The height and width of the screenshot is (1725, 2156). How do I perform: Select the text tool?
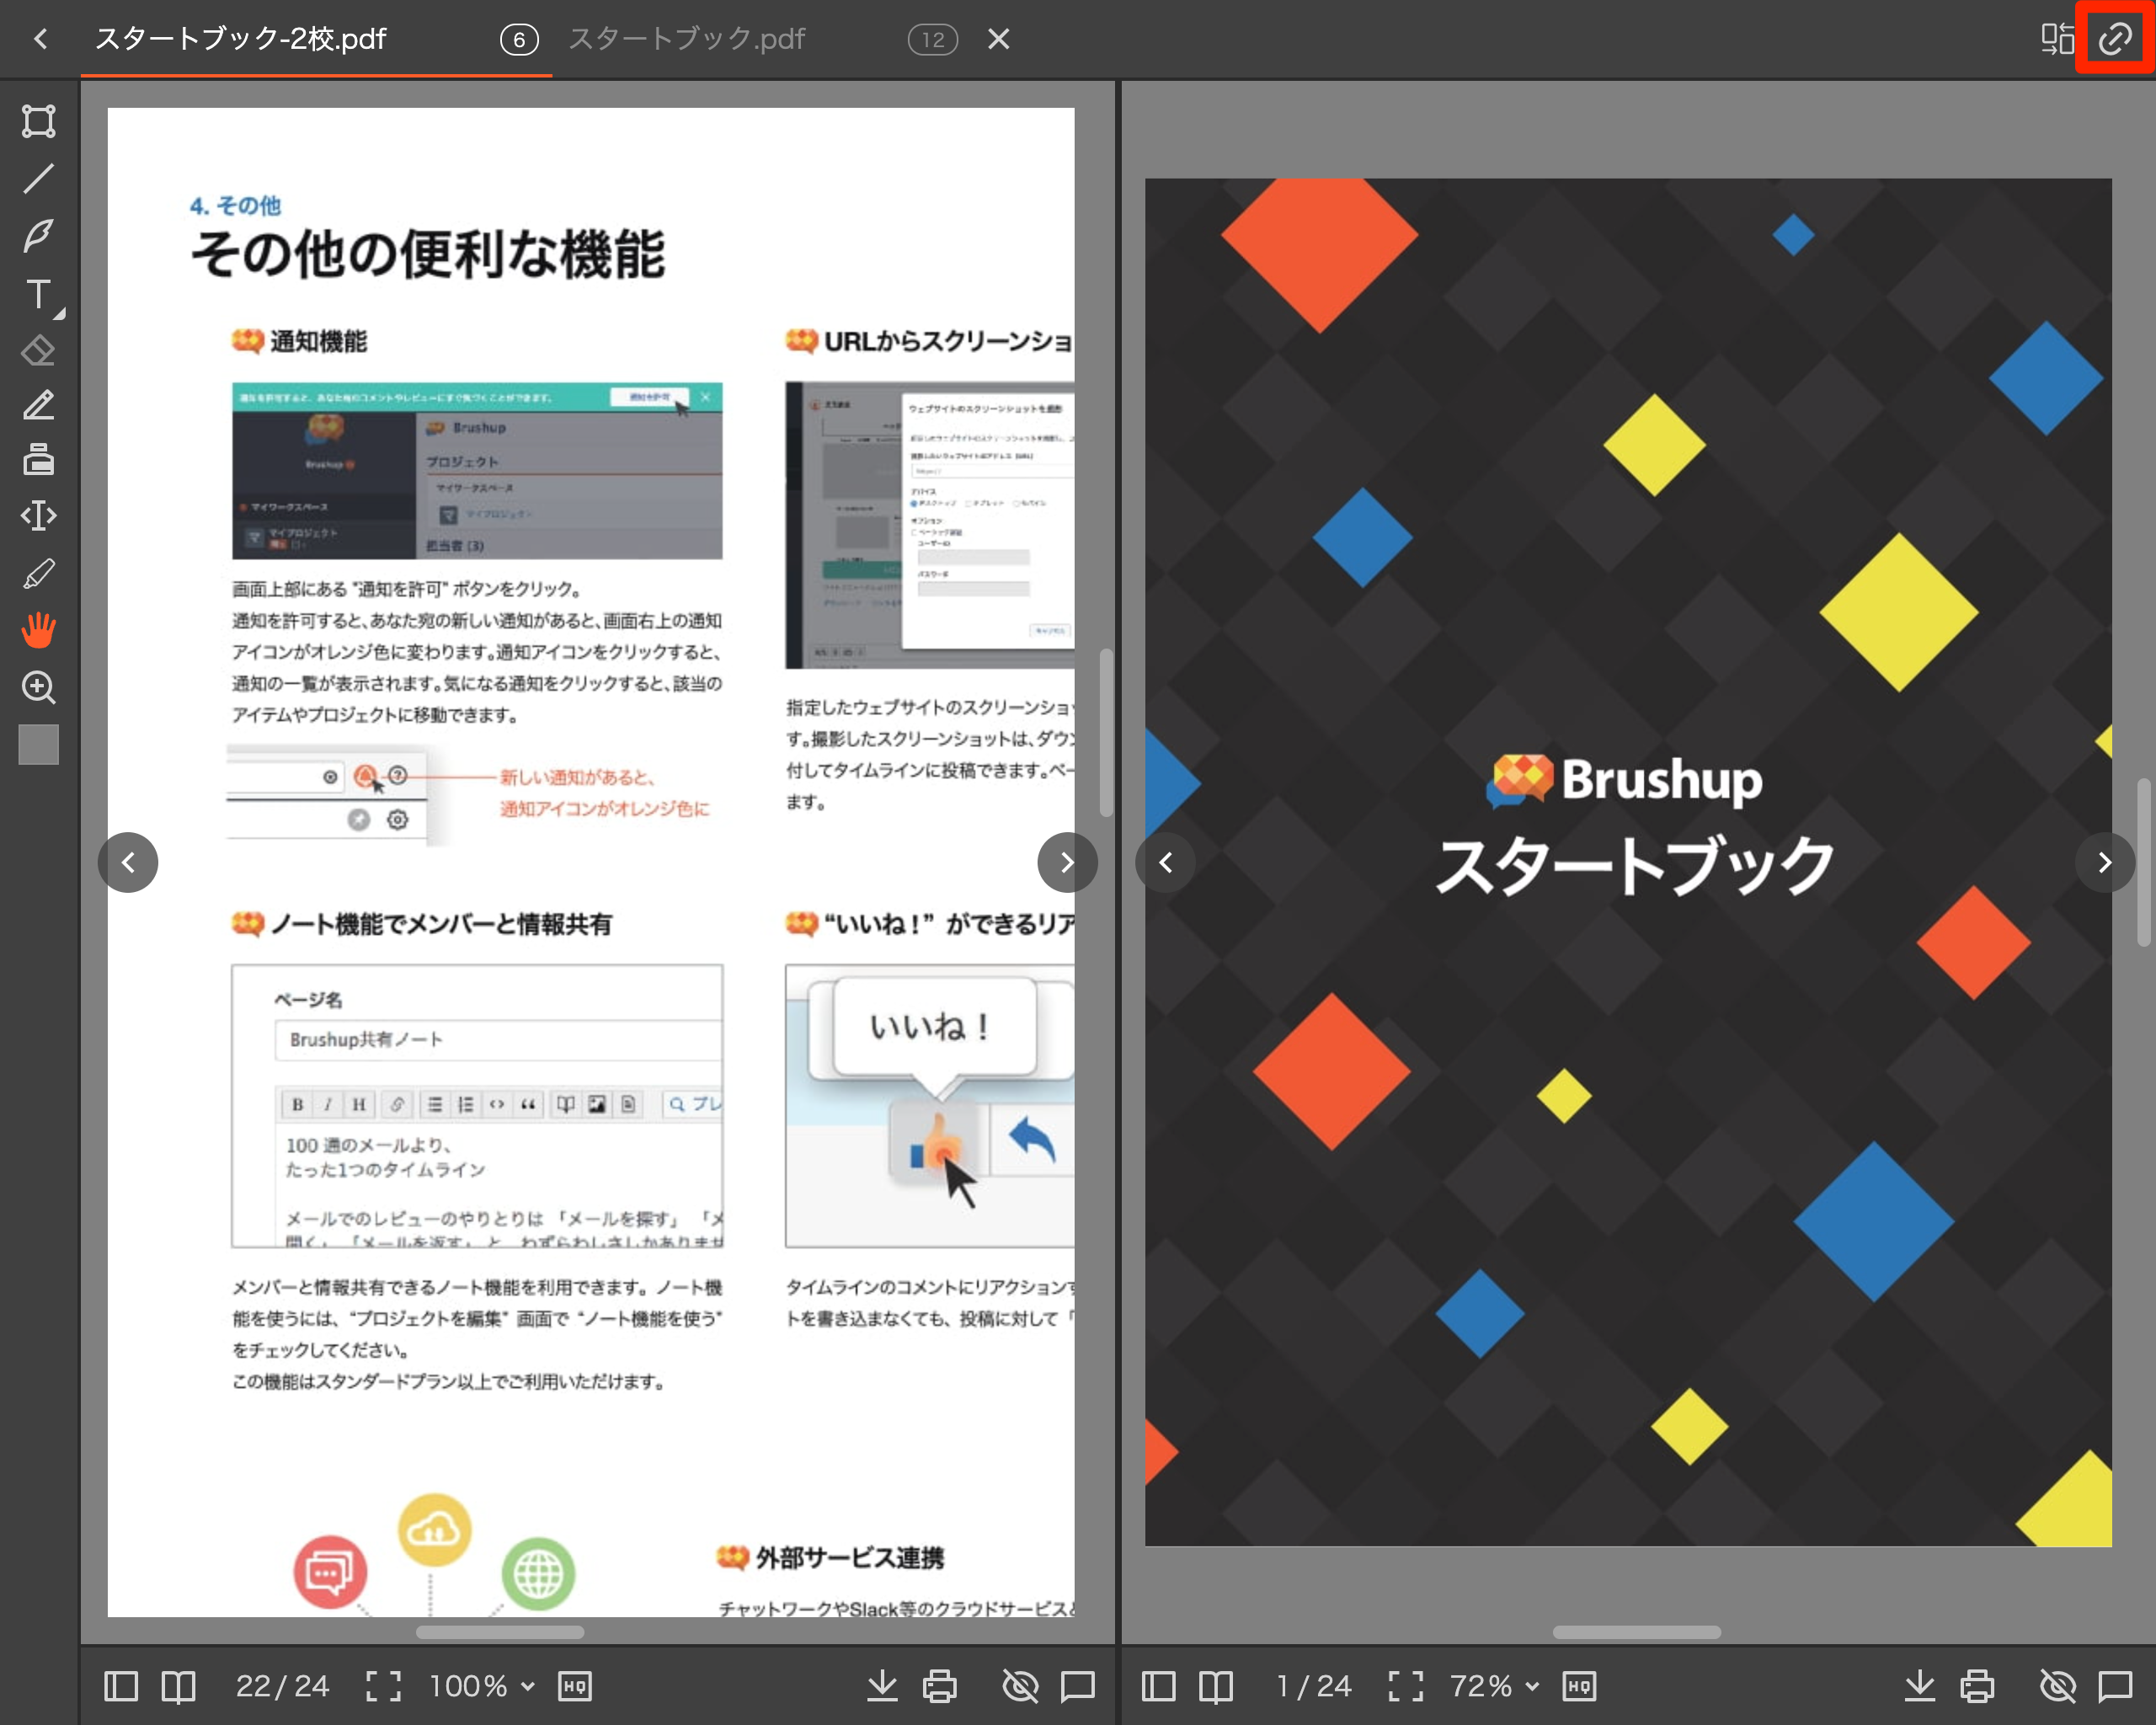[x=38, y=294]
